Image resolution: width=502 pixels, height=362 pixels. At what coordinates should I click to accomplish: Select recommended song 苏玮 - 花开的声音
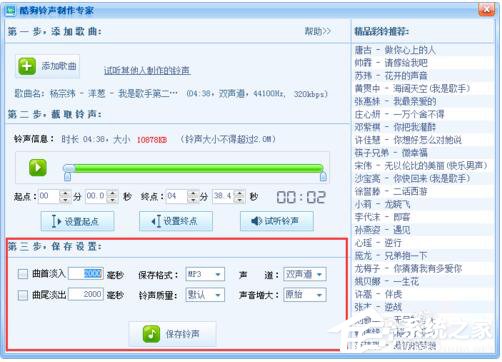point(391,76)
